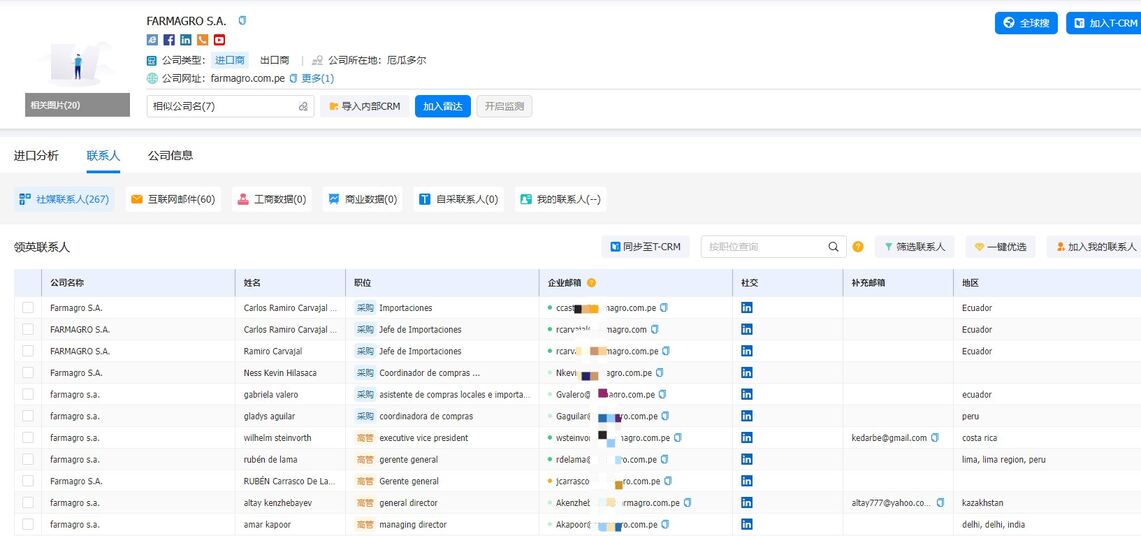Viewport: 1141px width, 536px height.
Task: Open LinkedIn profile for Importaciones row
Action: coord(746,308)
